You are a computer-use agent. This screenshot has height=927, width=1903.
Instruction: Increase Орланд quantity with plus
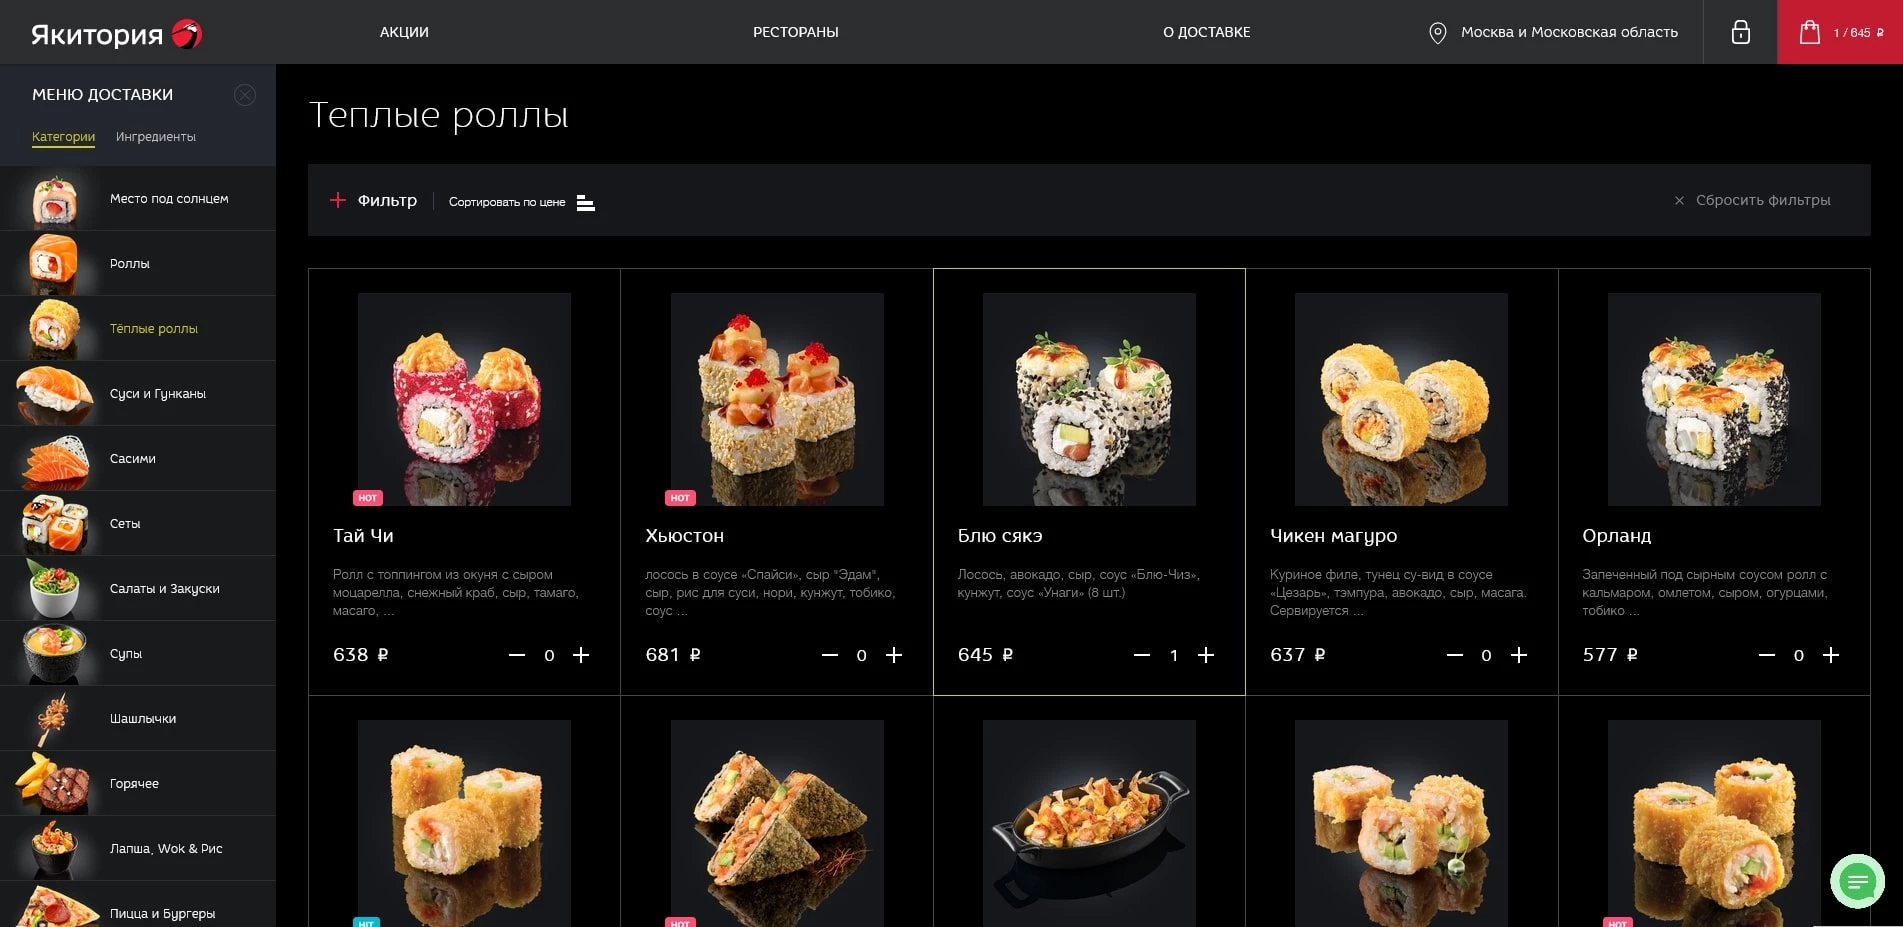pyautogui.click(x=1831, y=655)
